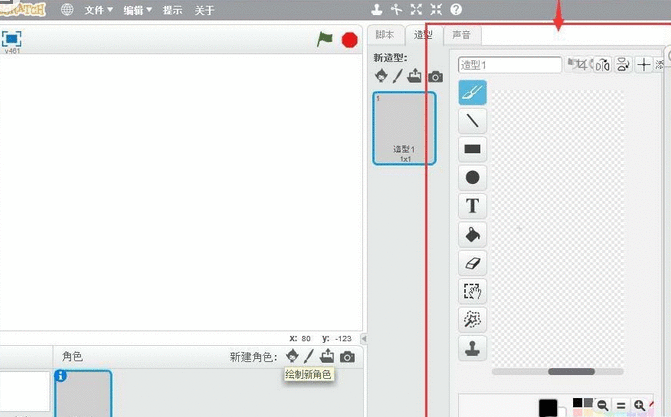This screenshot has height=417, width=671.
Task: Select the Ellipse tool
Action: point(472,178)
